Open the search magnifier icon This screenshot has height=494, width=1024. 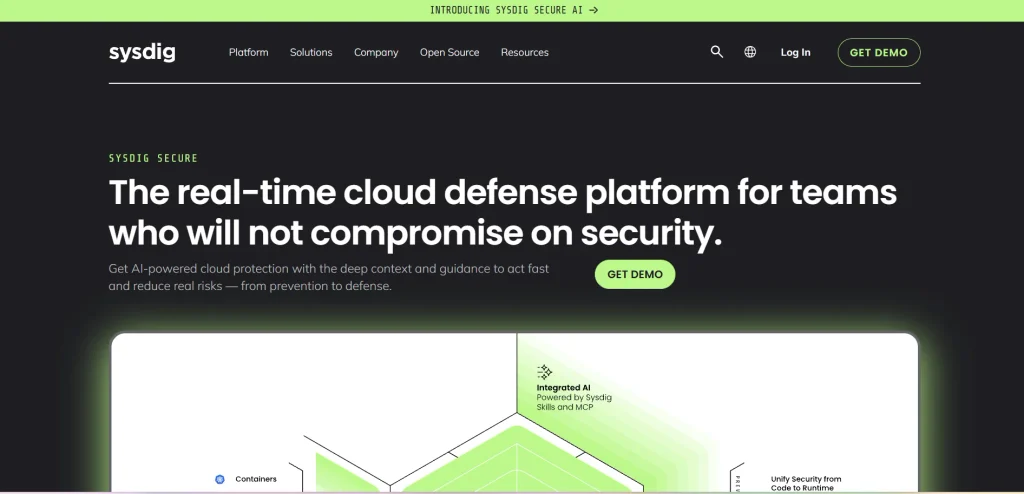716,52
